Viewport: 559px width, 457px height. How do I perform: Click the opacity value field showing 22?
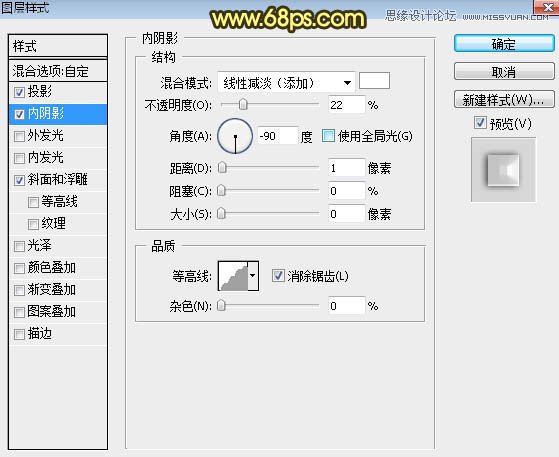347,105
